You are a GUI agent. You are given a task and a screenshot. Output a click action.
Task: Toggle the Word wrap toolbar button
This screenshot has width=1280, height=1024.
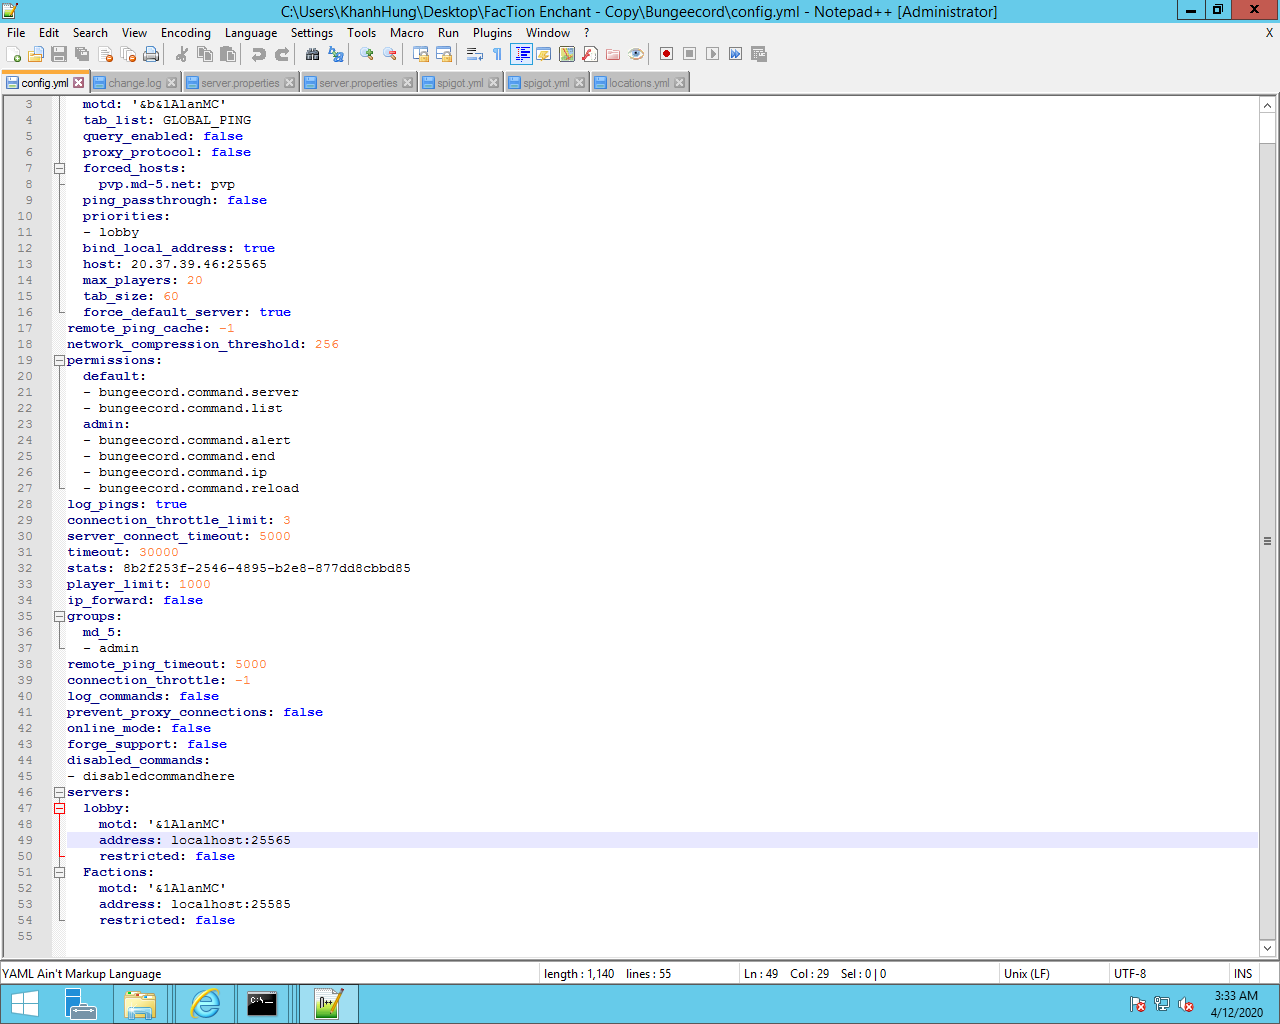coord(474,54)
